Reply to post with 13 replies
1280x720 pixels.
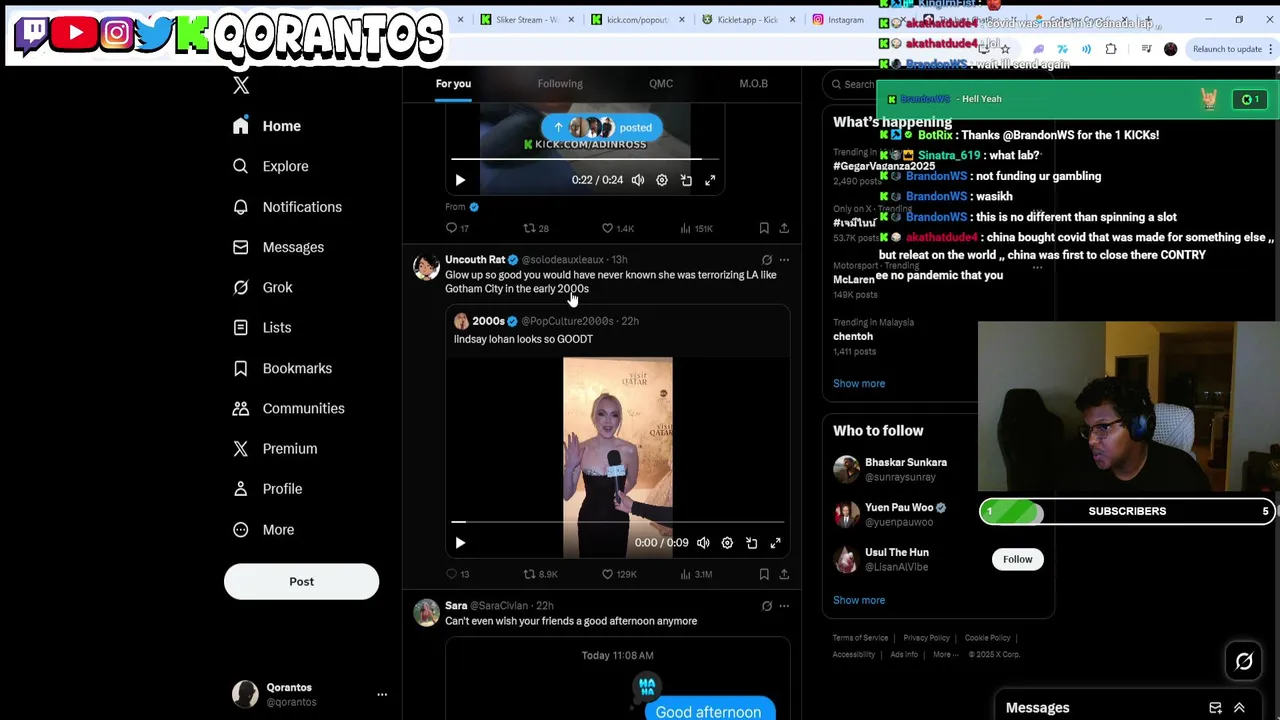point(457,574)
